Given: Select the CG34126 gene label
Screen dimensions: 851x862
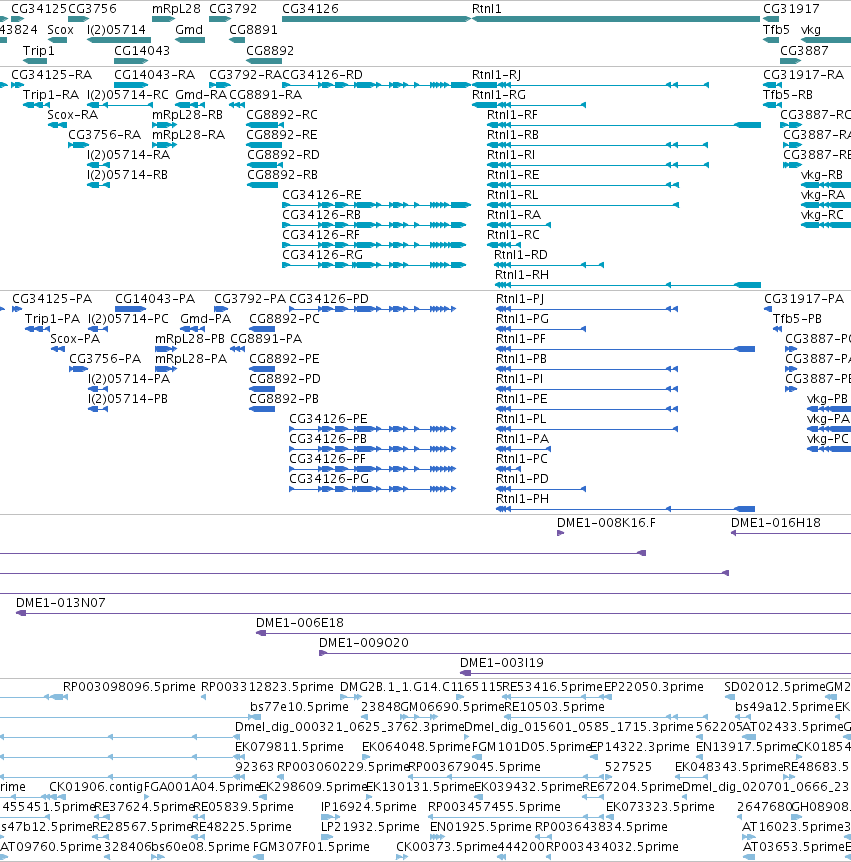Looking at the screenshot, I should (310, 9).
